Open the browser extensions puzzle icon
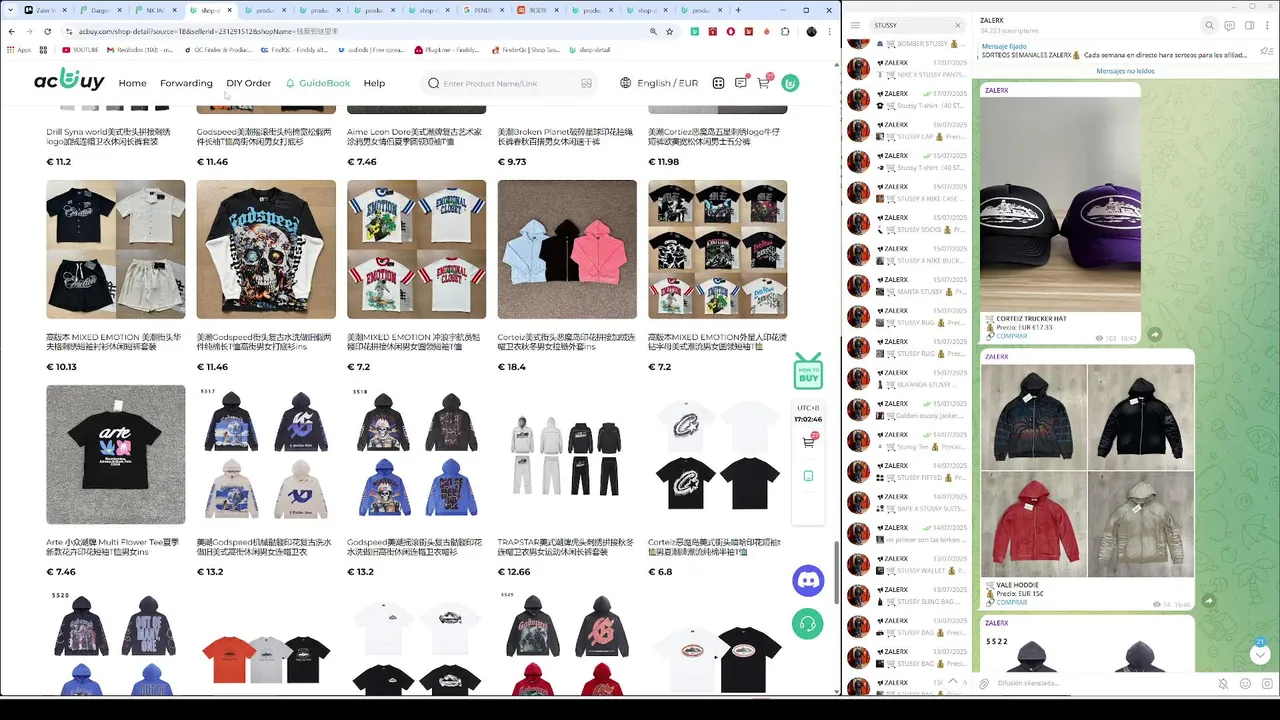The height and width of the screenshot is (720, 1280). (785, 31)
